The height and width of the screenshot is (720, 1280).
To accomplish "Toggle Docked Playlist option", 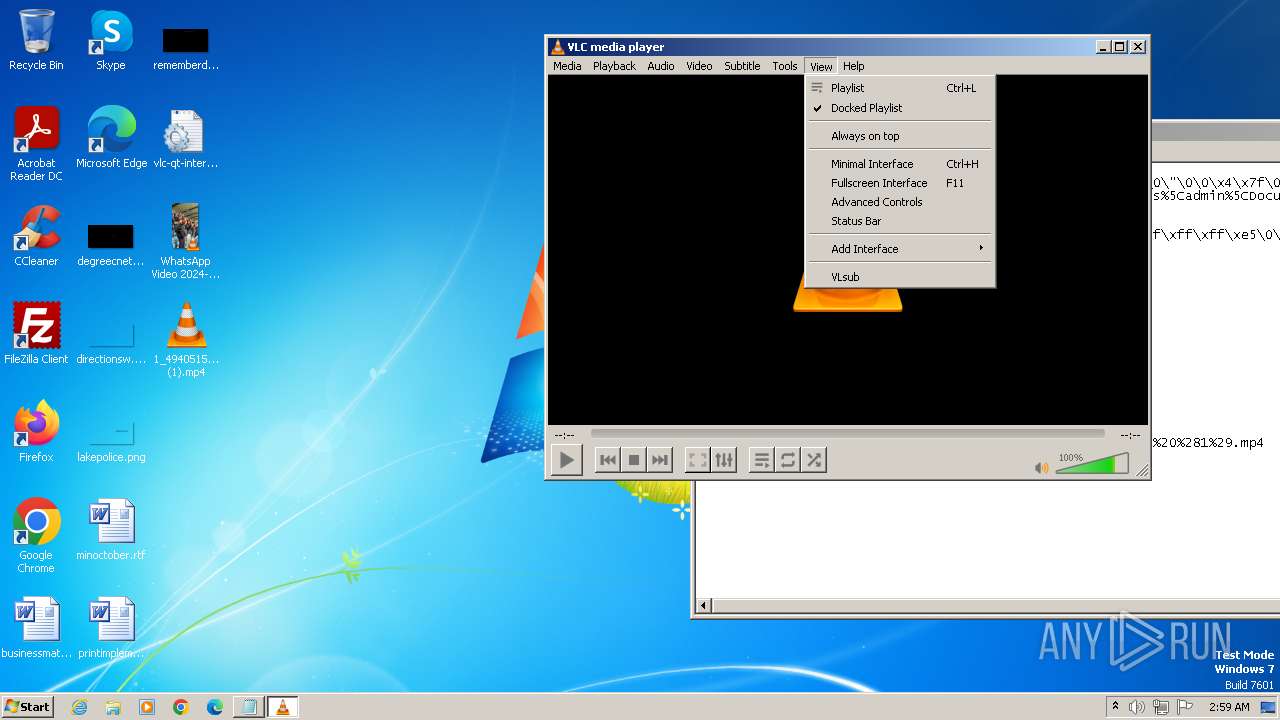I will pos(900,108).
